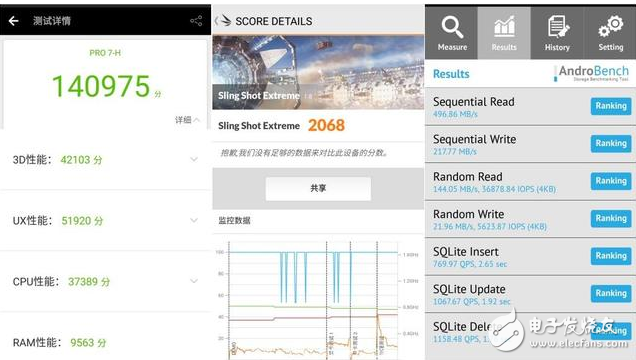Screen dimensions: 636x360
Task: Select the Random Read 144.05 MB/s value
Action: [494, 189]
